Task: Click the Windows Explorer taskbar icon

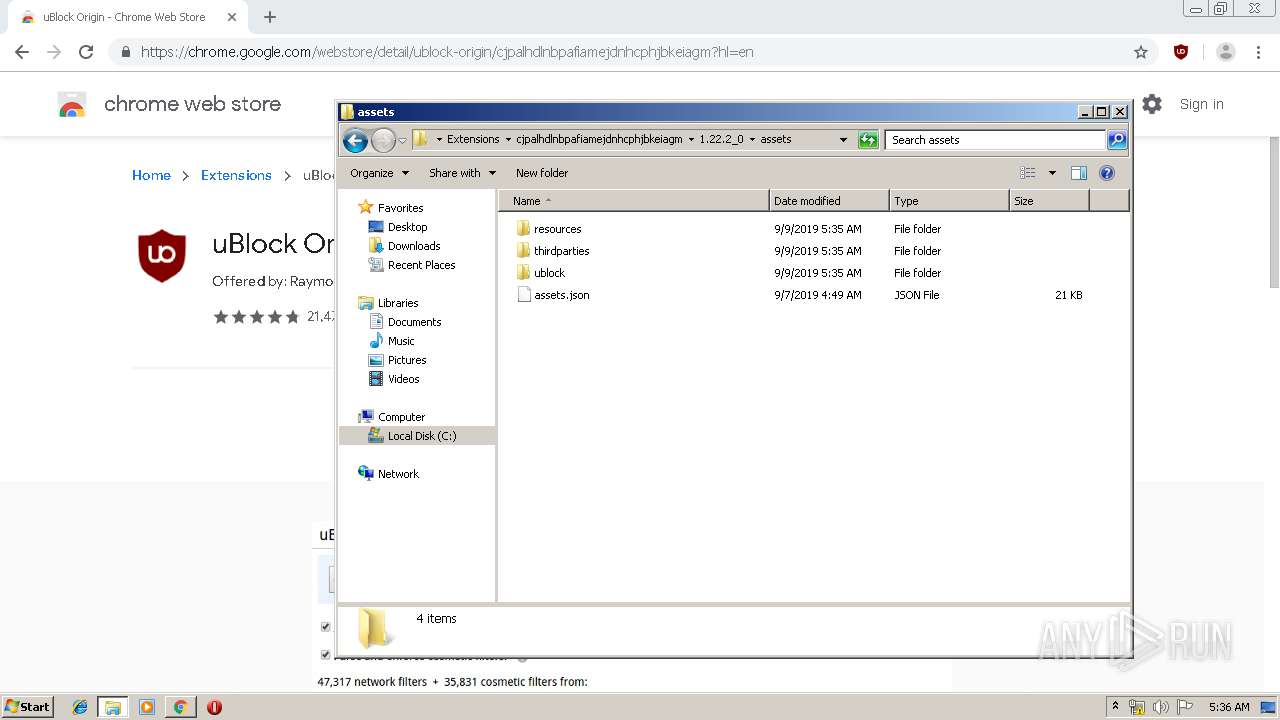Action: (x=113, y=707)
